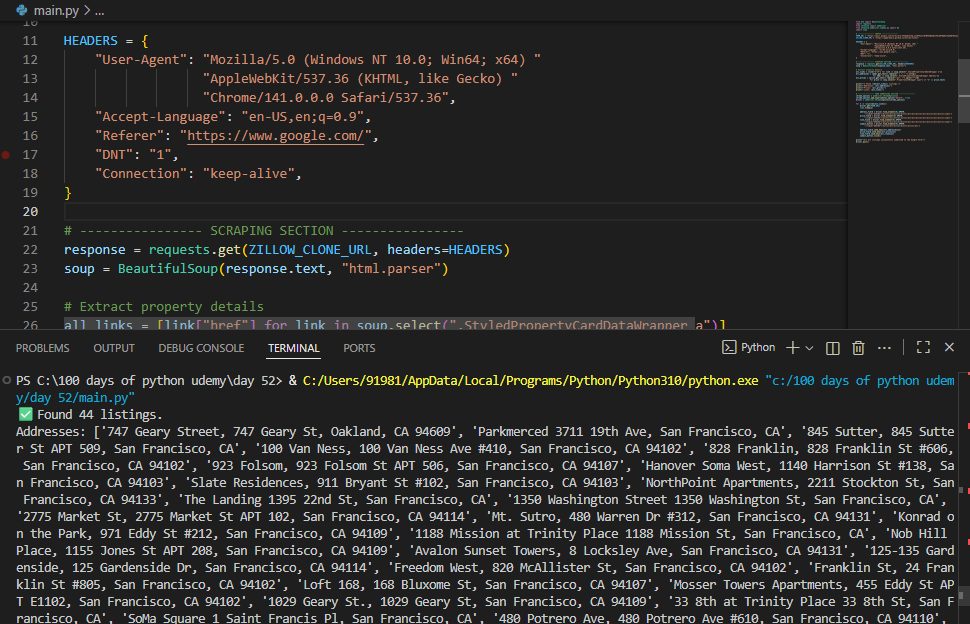
Task: Open panel more actions ellipsis menu
Action: click(x=884, y=348)
